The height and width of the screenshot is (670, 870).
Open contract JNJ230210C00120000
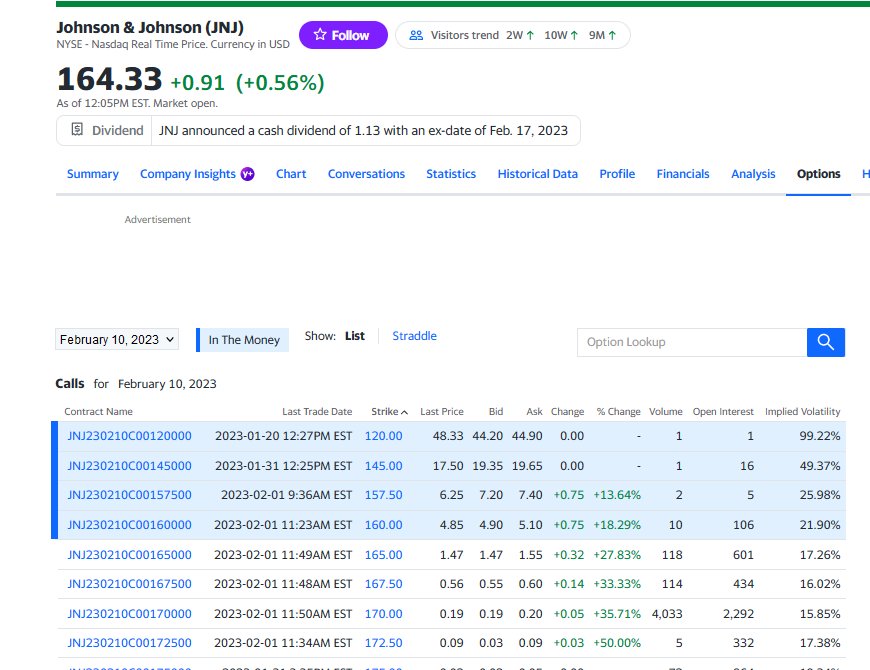click(129, 436)
